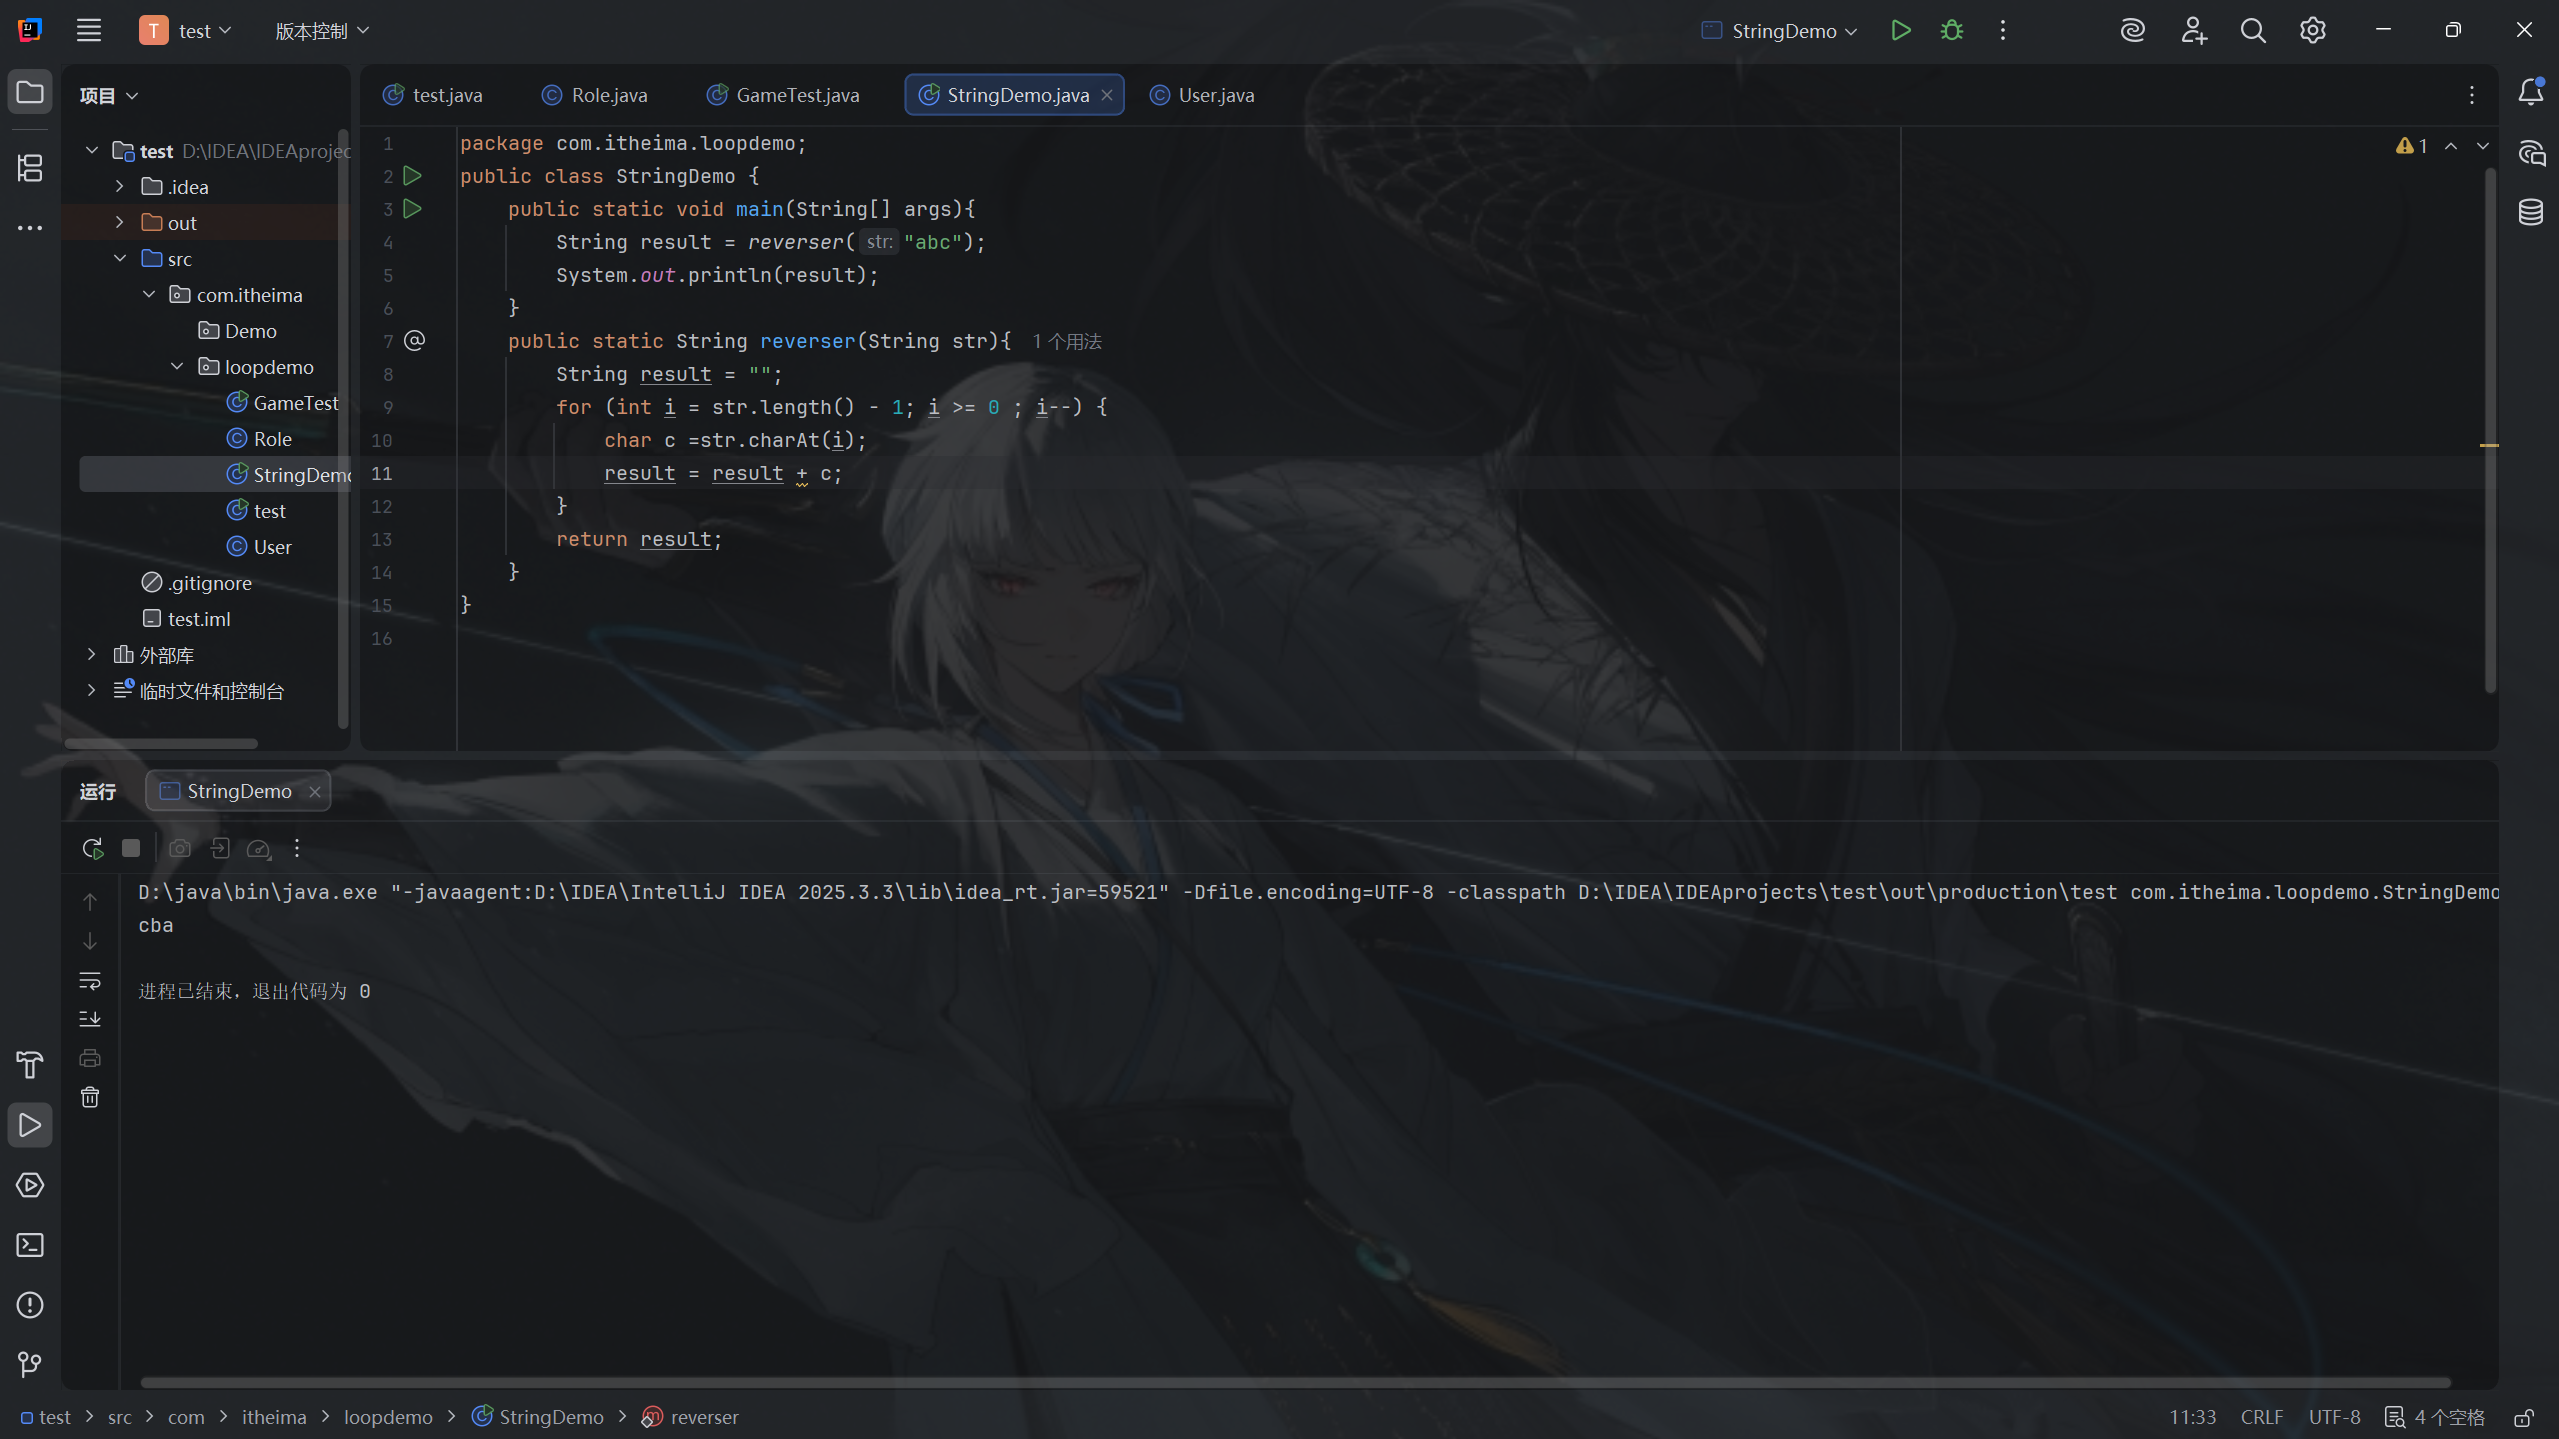Image resolution: width=2559 pixels, height=1439 pixels.
Task: Open the AI assistant swirl icon
Action: coord(2132,30)
